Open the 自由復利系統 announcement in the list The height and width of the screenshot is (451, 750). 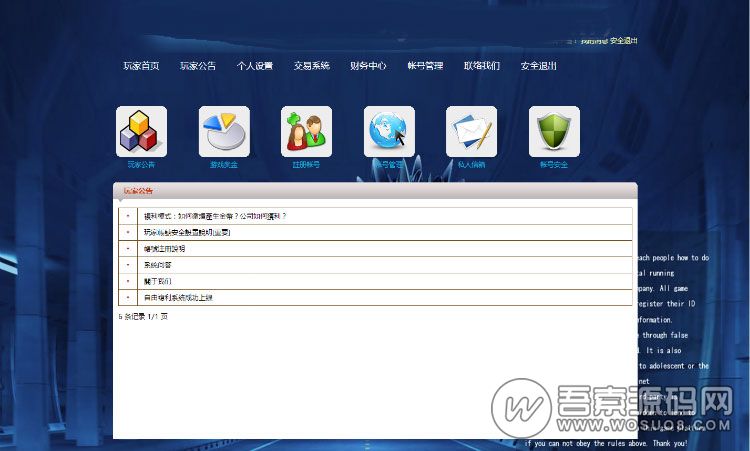click(x=179, y=298)
